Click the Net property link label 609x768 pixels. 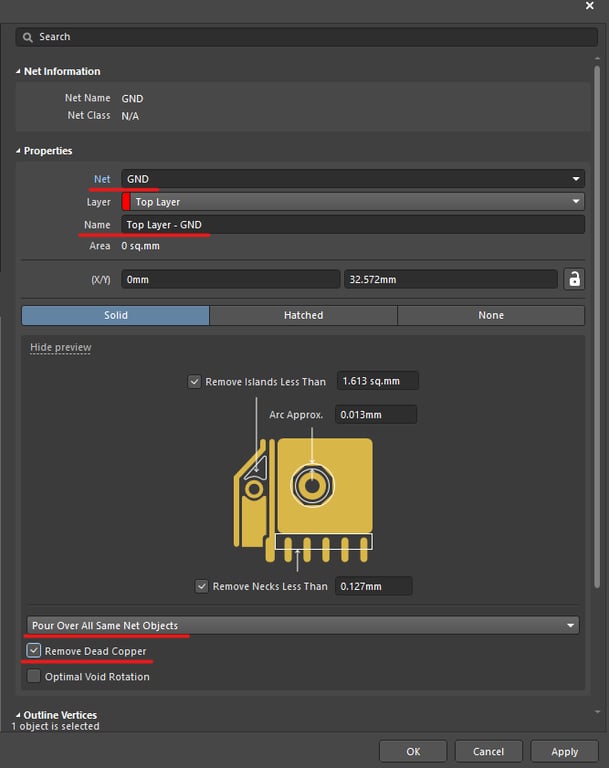click(102, 179)
